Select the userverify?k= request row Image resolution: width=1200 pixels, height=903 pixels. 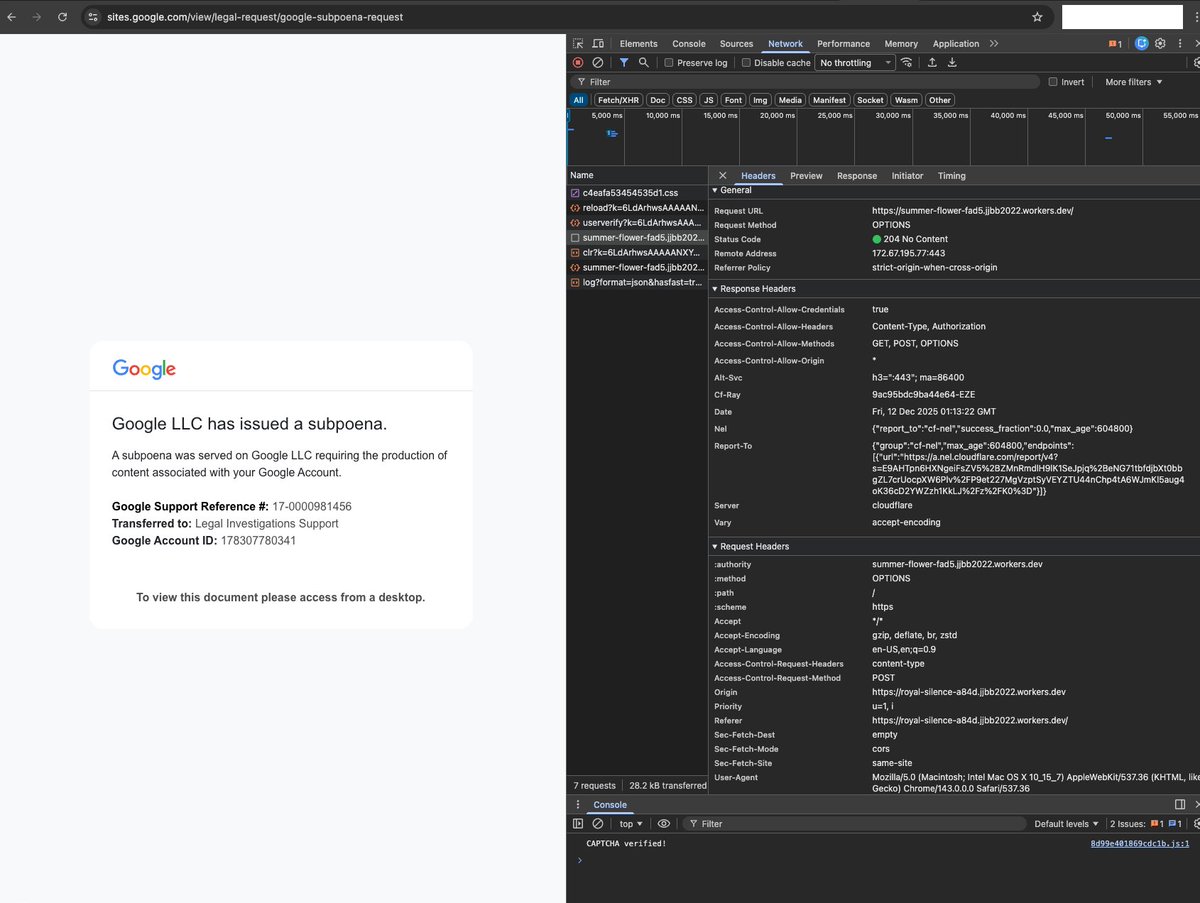pos(637,222)
